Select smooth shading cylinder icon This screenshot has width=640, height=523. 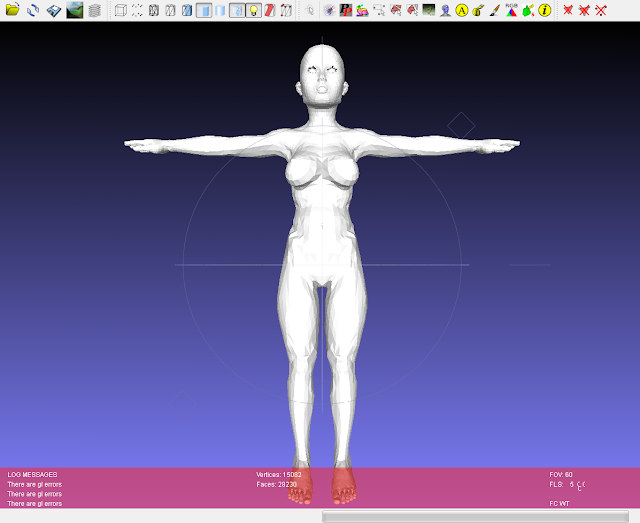(220, 10)
